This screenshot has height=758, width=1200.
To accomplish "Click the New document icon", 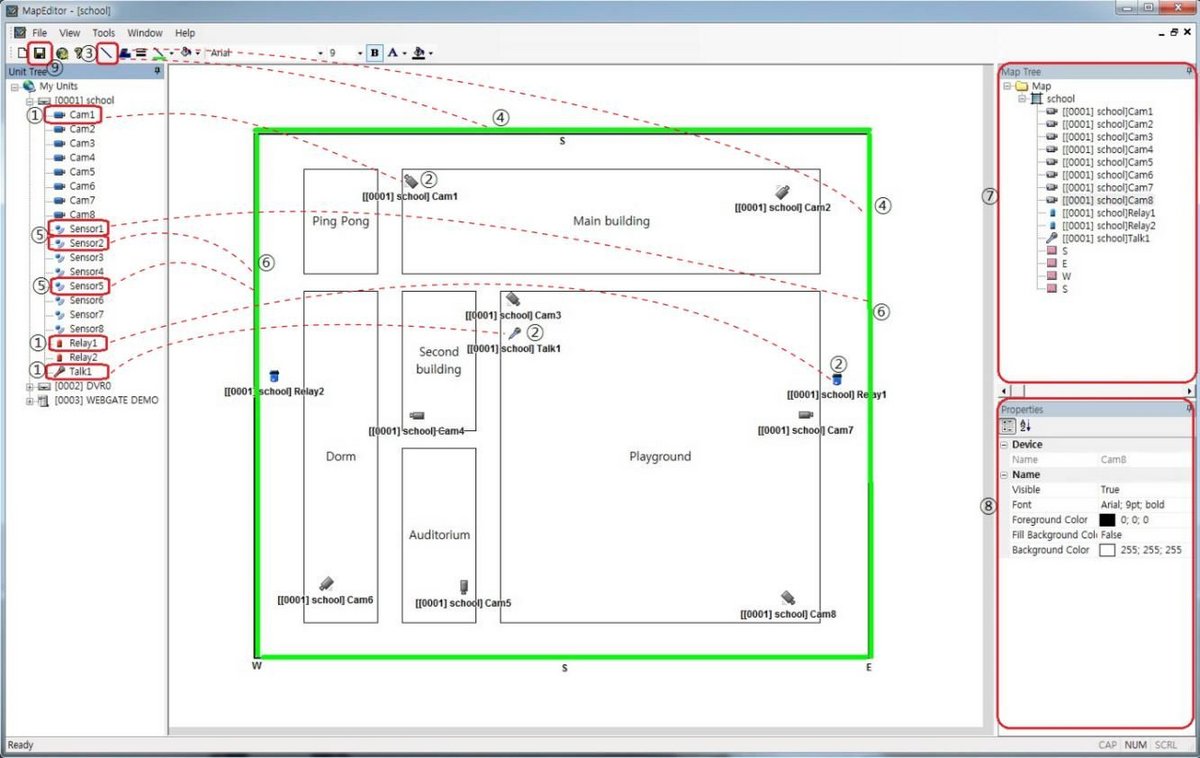I will click(21, 52).
